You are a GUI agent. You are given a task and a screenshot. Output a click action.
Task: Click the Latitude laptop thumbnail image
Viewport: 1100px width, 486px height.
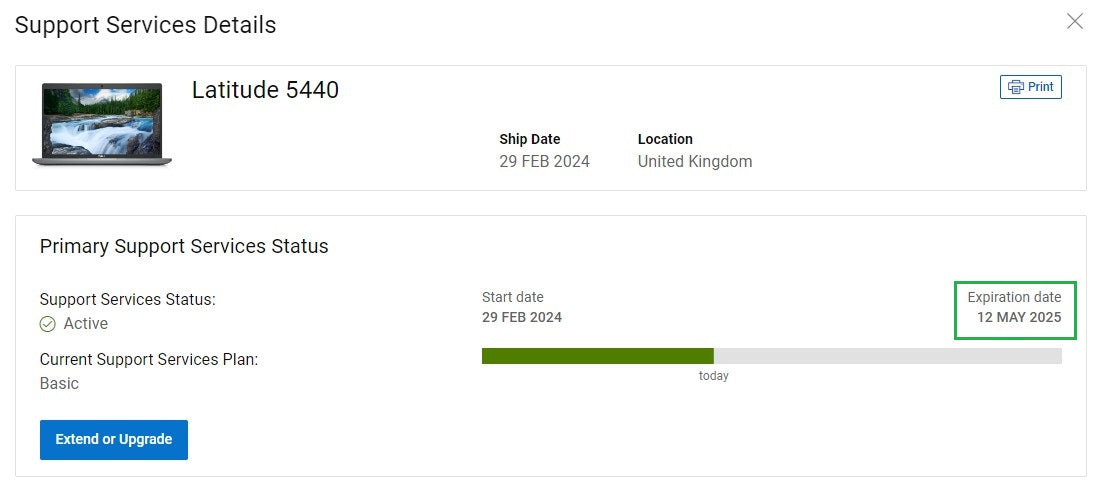(x=102, y=124)
